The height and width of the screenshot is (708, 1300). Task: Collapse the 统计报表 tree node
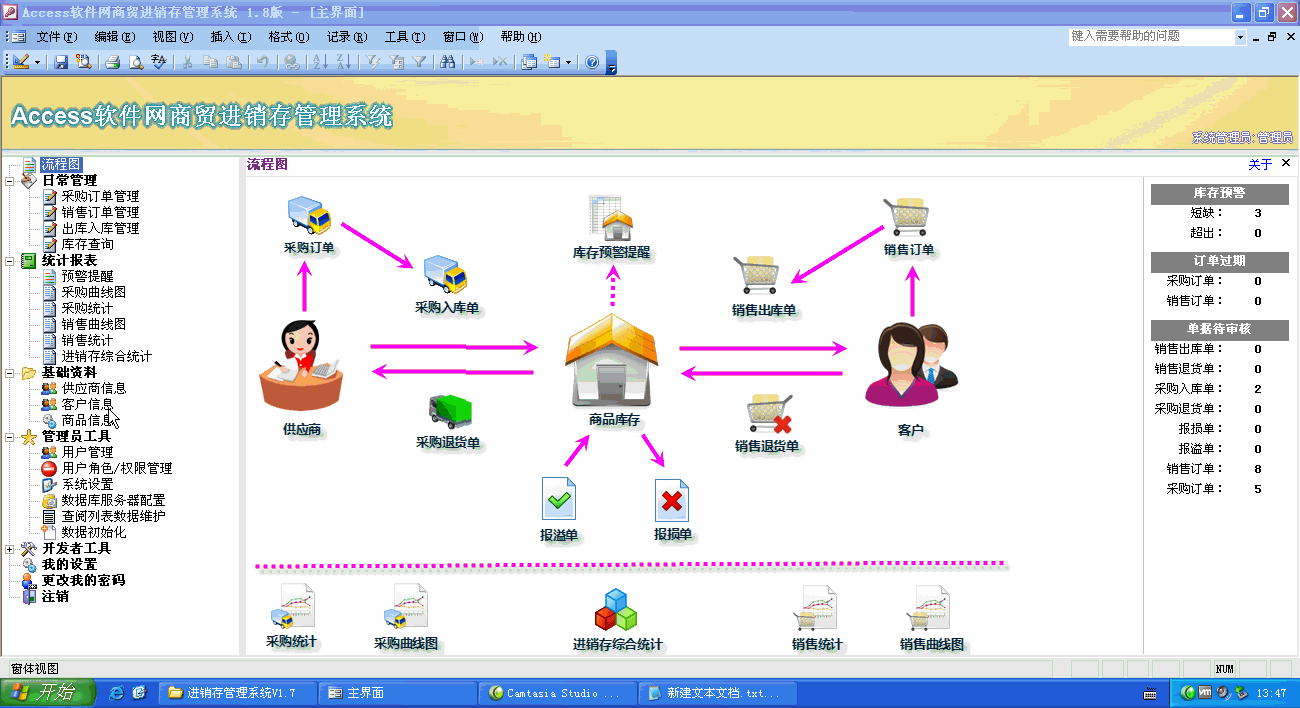coord(10,261)
